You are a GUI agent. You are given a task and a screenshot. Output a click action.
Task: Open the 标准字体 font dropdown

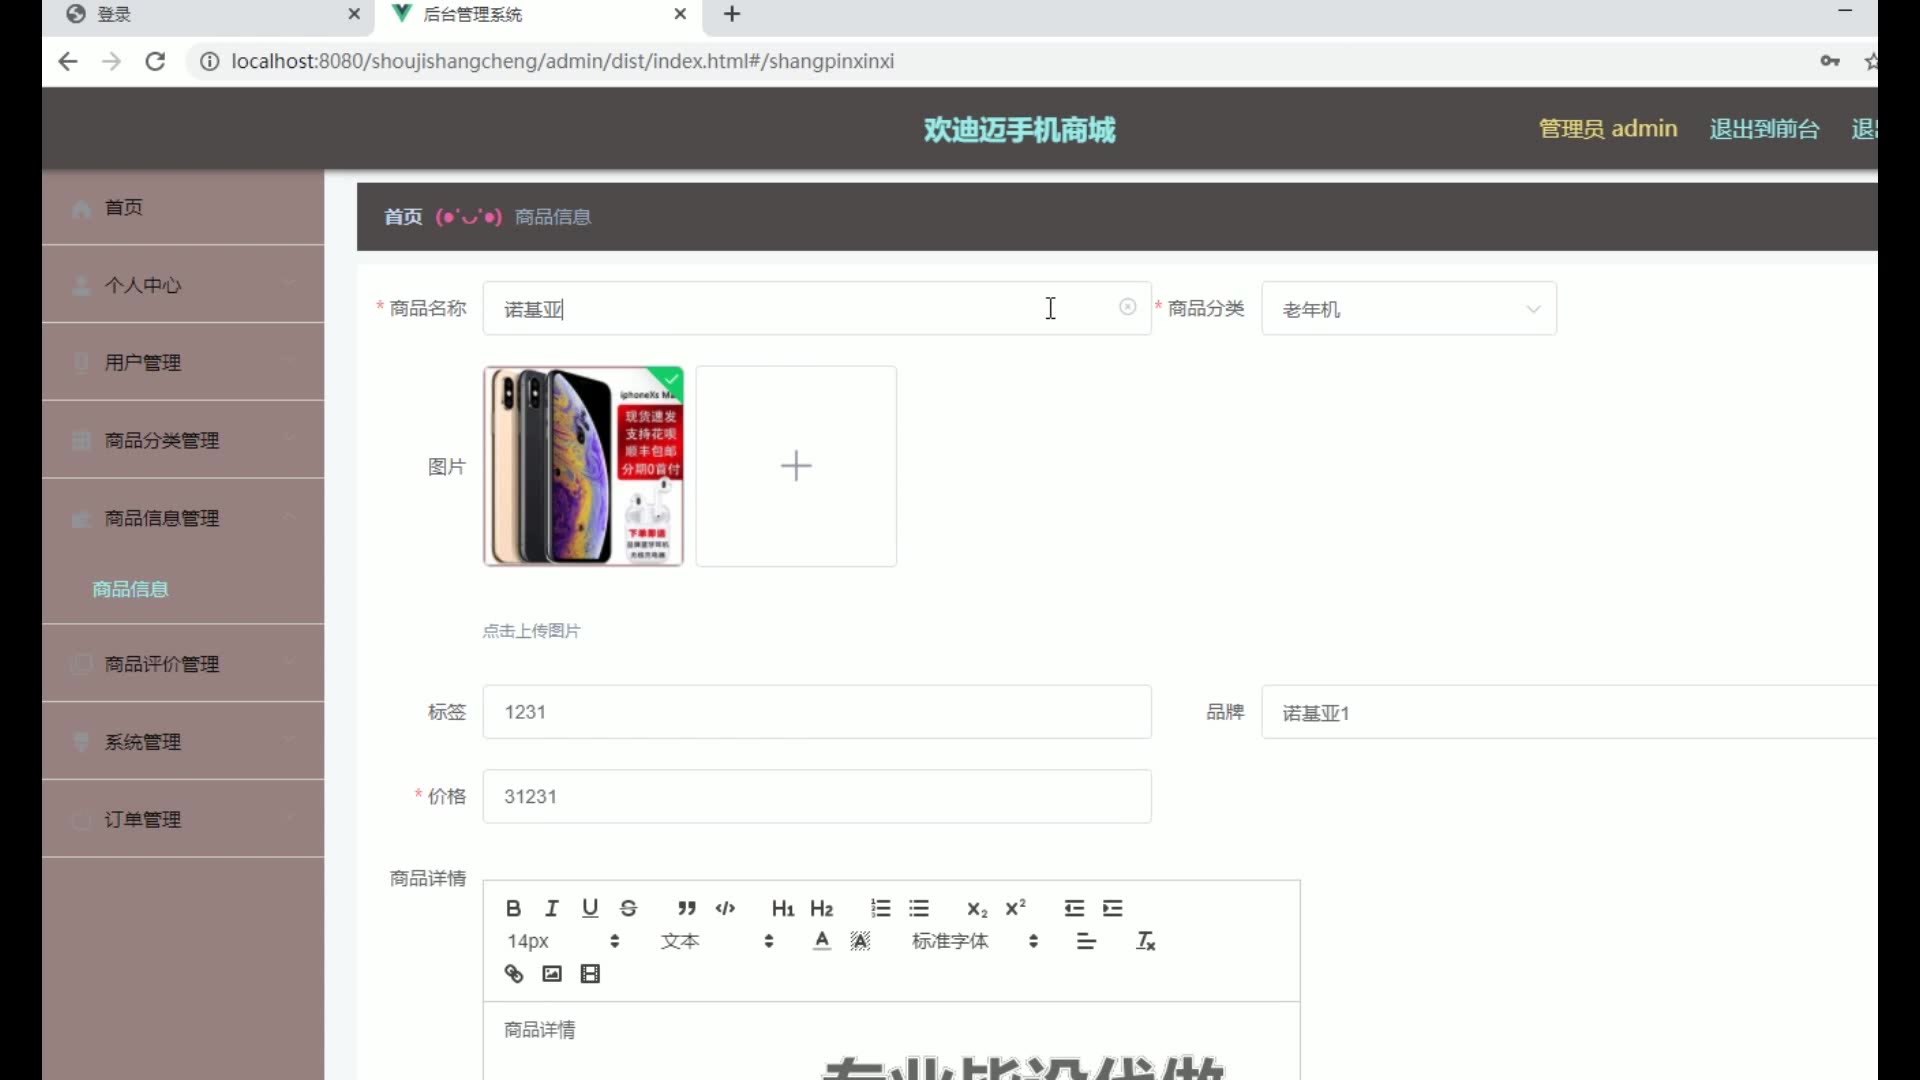click(975, 941)
